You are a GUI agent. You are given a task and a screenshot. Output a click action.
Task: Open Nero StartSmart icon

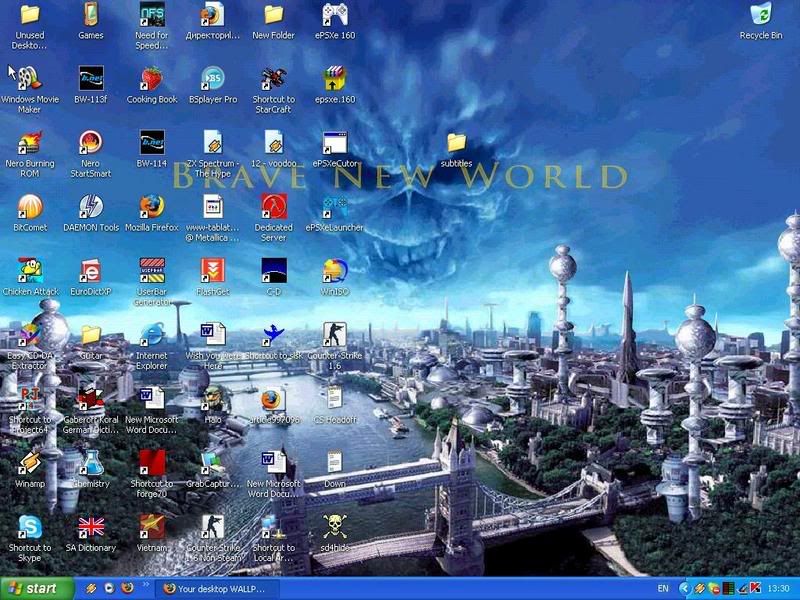pos(91,143)
